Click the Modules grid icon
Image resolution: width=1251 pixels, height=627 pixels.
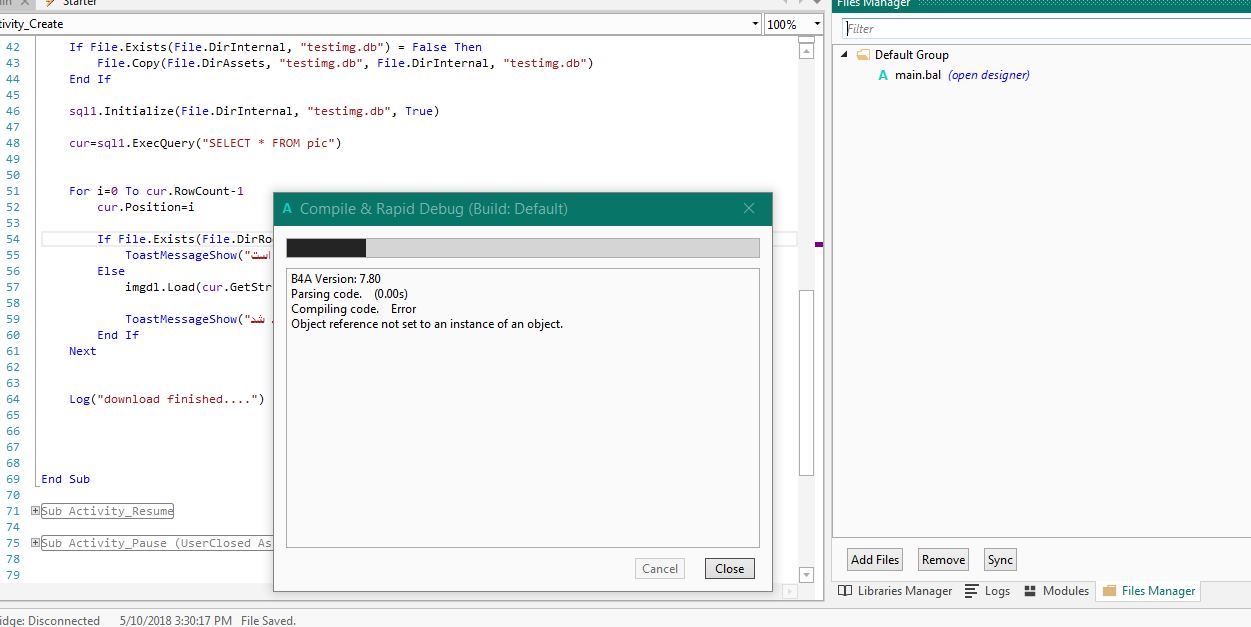pos(1030,591)
